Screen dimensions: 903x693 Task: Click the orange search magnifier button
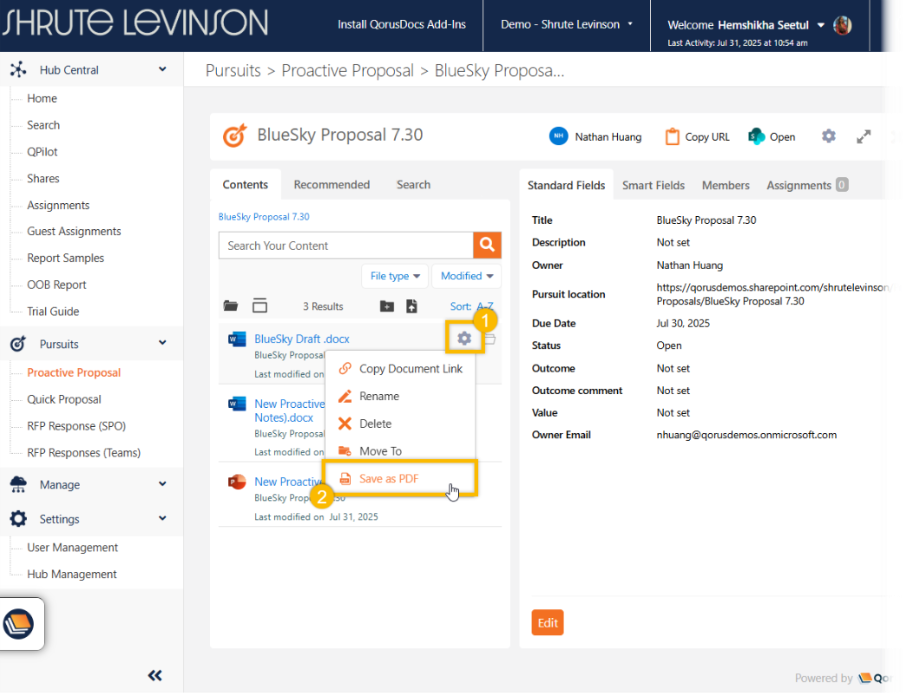(x=487, y=245)
